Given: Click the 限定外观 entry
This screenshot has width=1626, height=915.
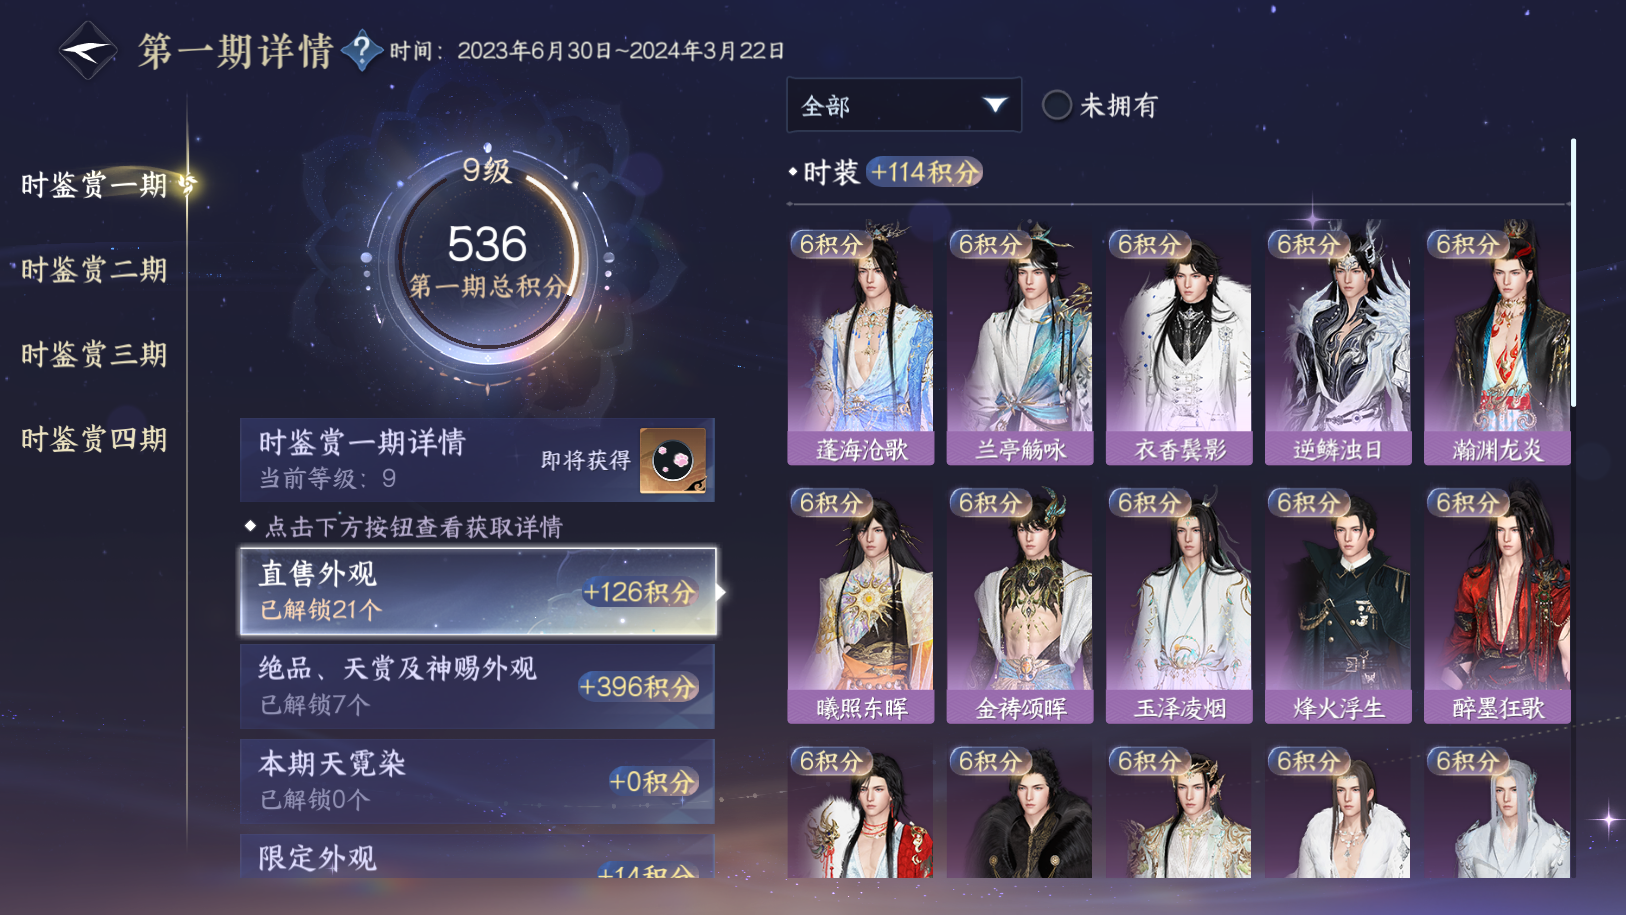Looking at the screenshot, I should click(477, 857).
